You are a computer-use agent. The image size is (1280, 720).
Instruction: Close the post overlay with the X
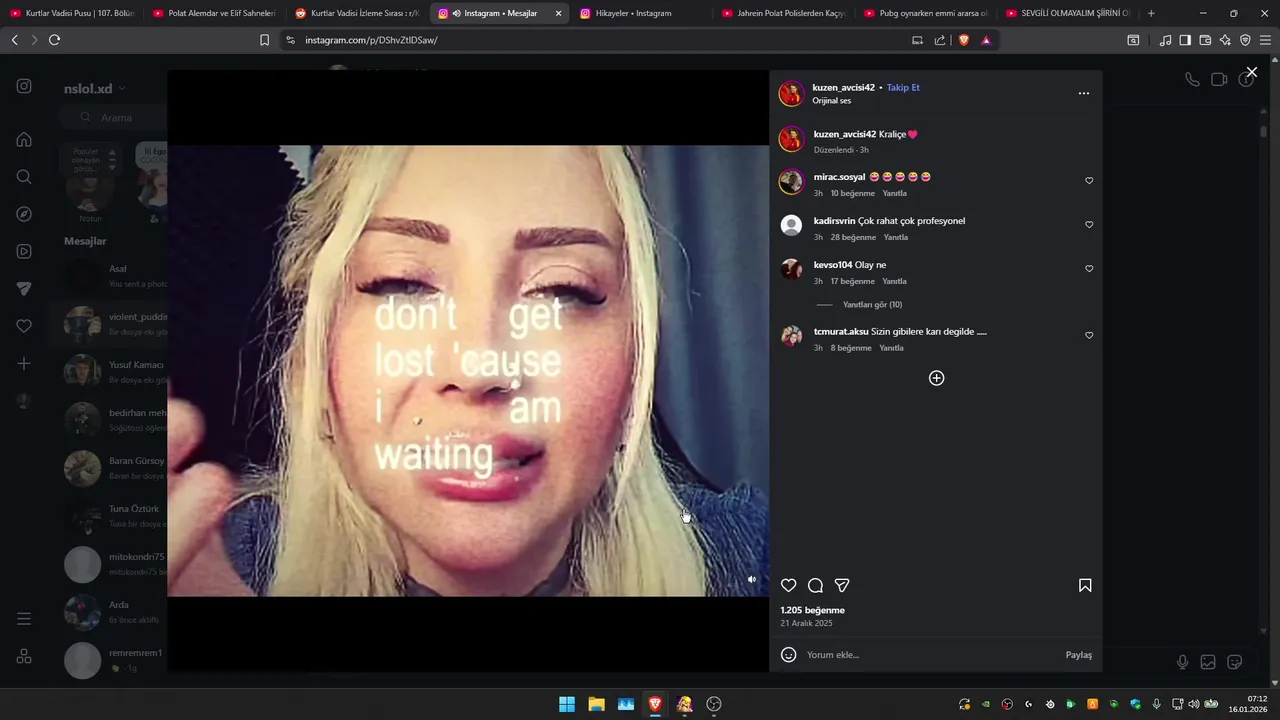[x=1251, y=72]
